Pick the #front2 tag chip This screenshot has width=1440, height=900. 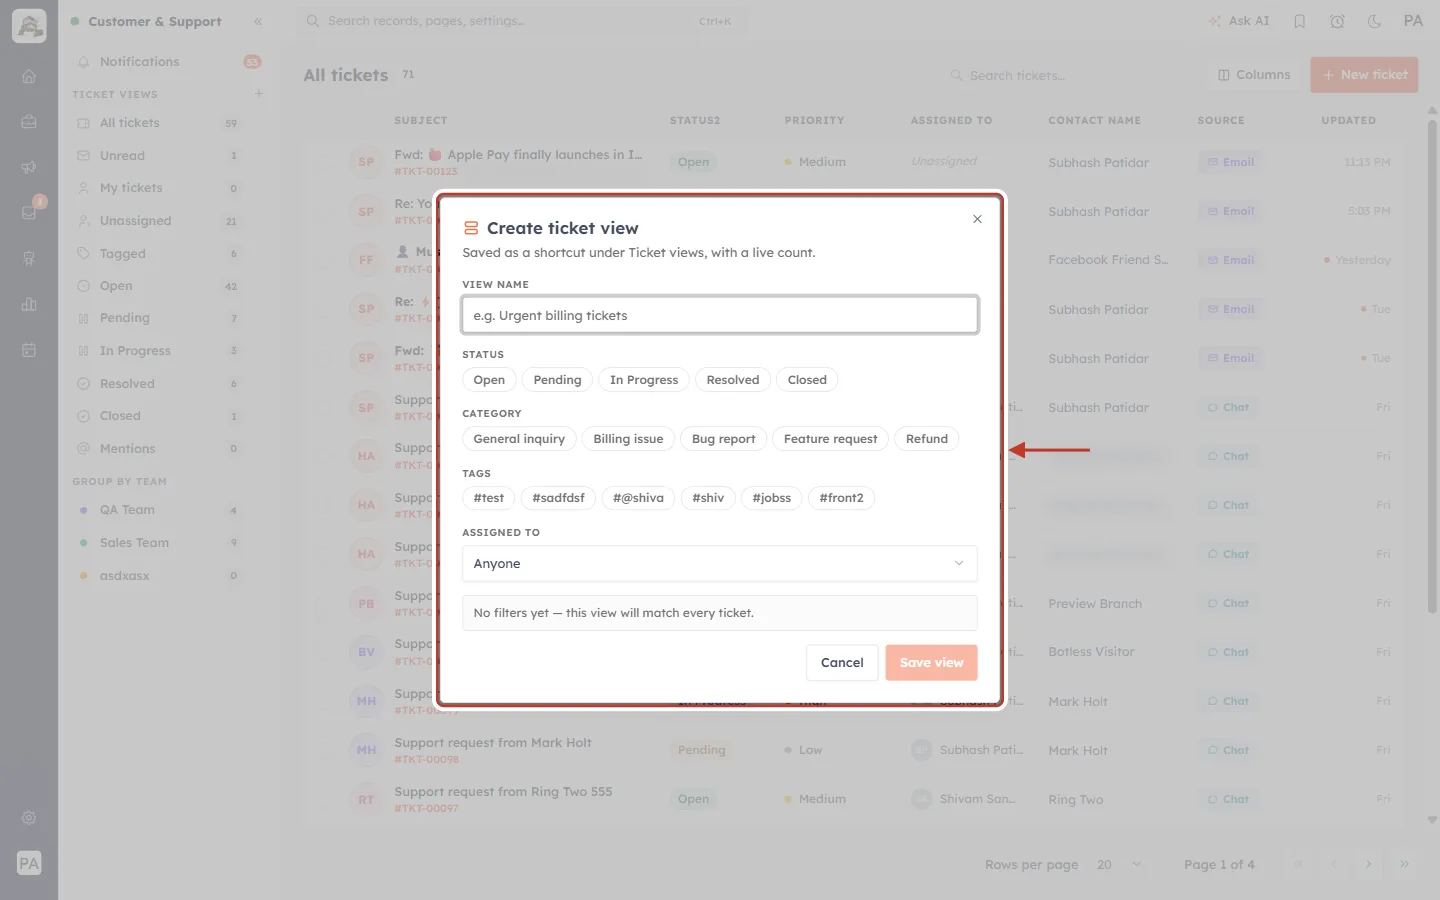[x=841, y=498]
